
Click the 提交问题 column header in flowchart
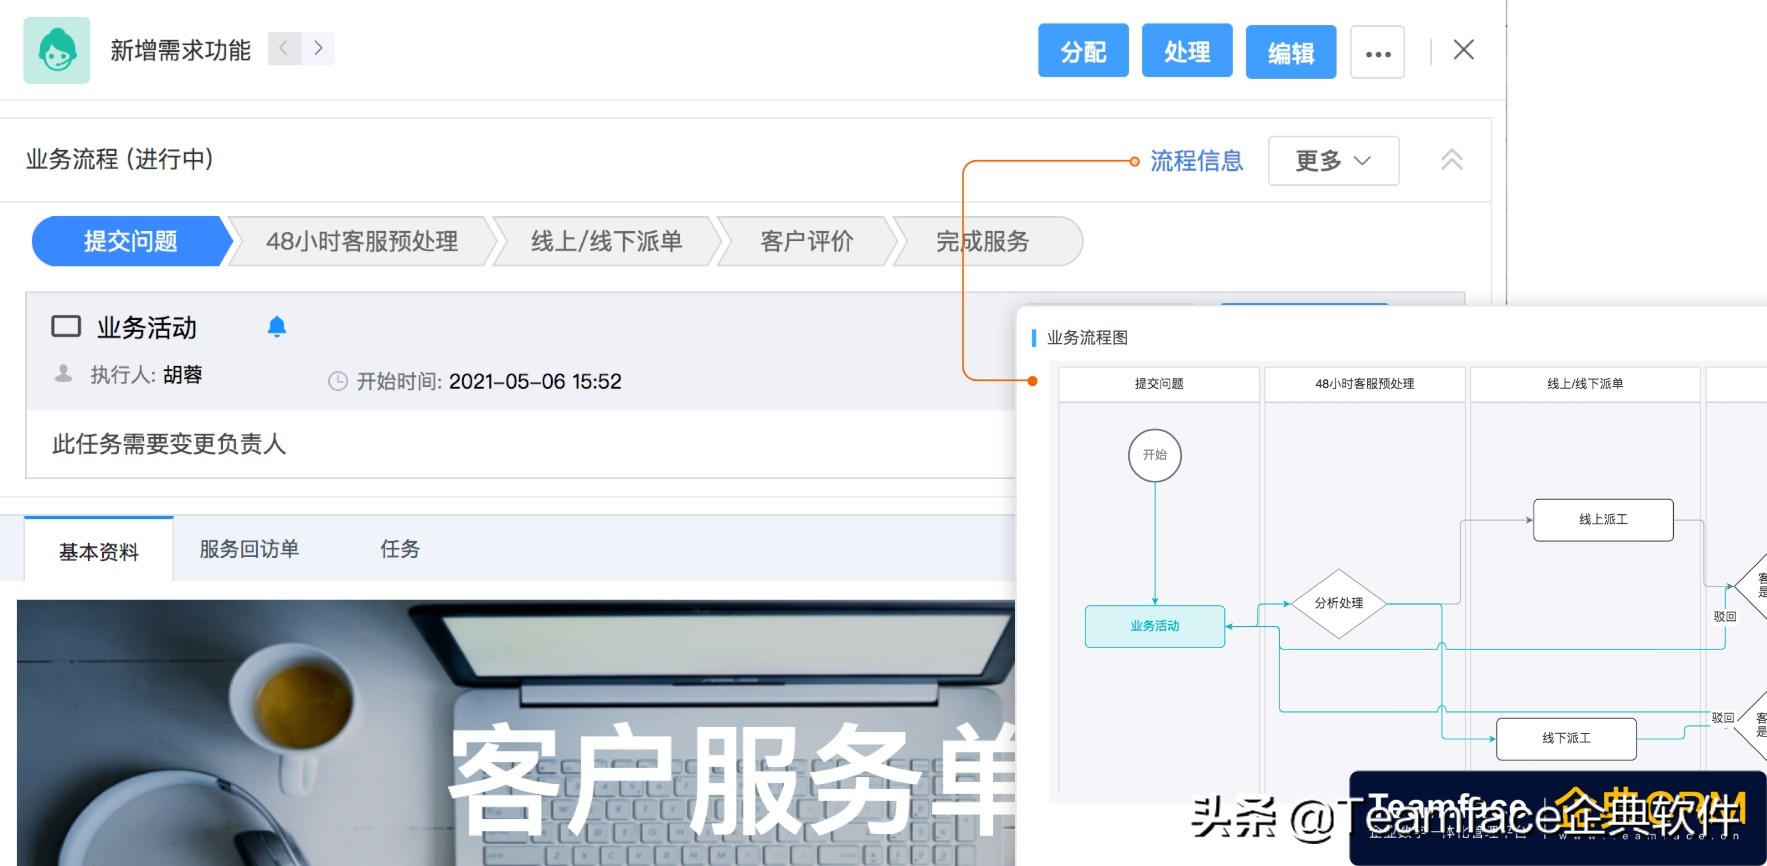(x=1159, y=384)
